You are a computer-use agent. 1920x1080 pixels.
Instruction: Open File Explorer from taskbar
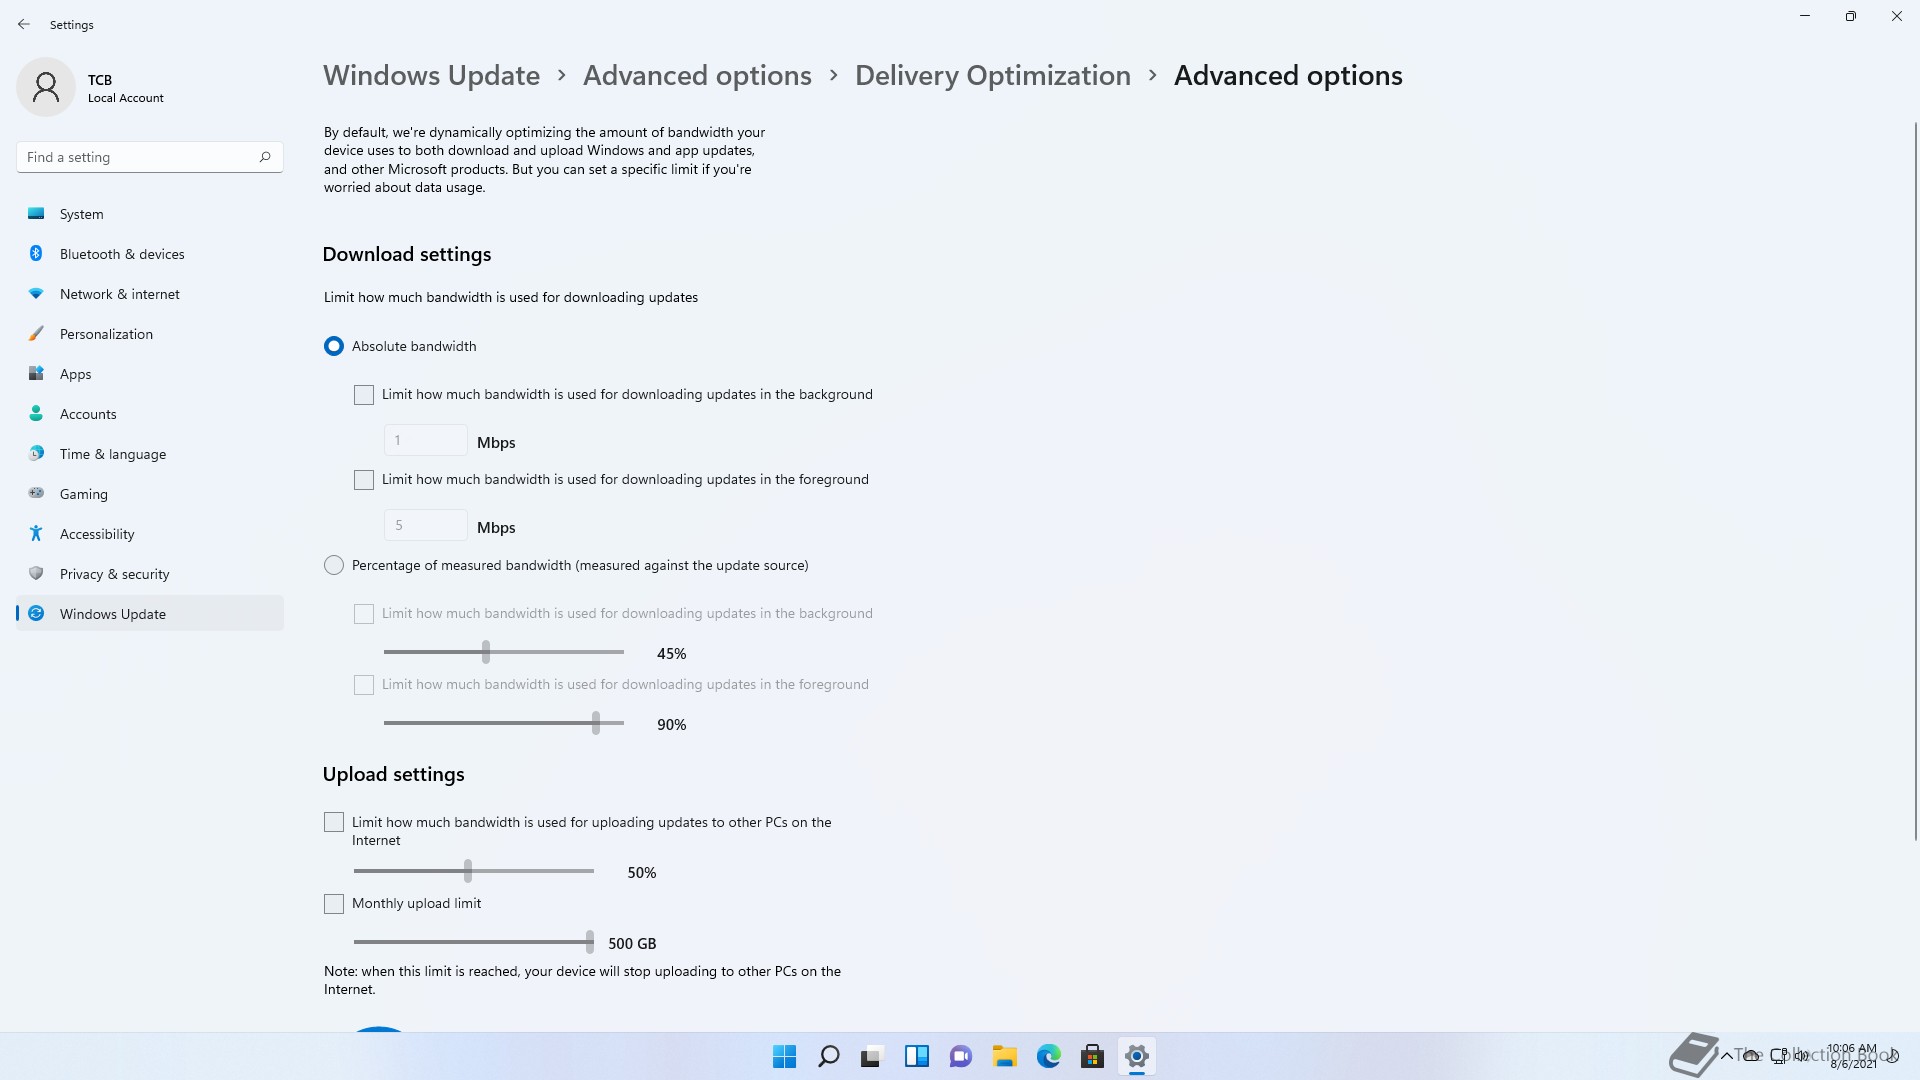click(x=1005, y=1056)
